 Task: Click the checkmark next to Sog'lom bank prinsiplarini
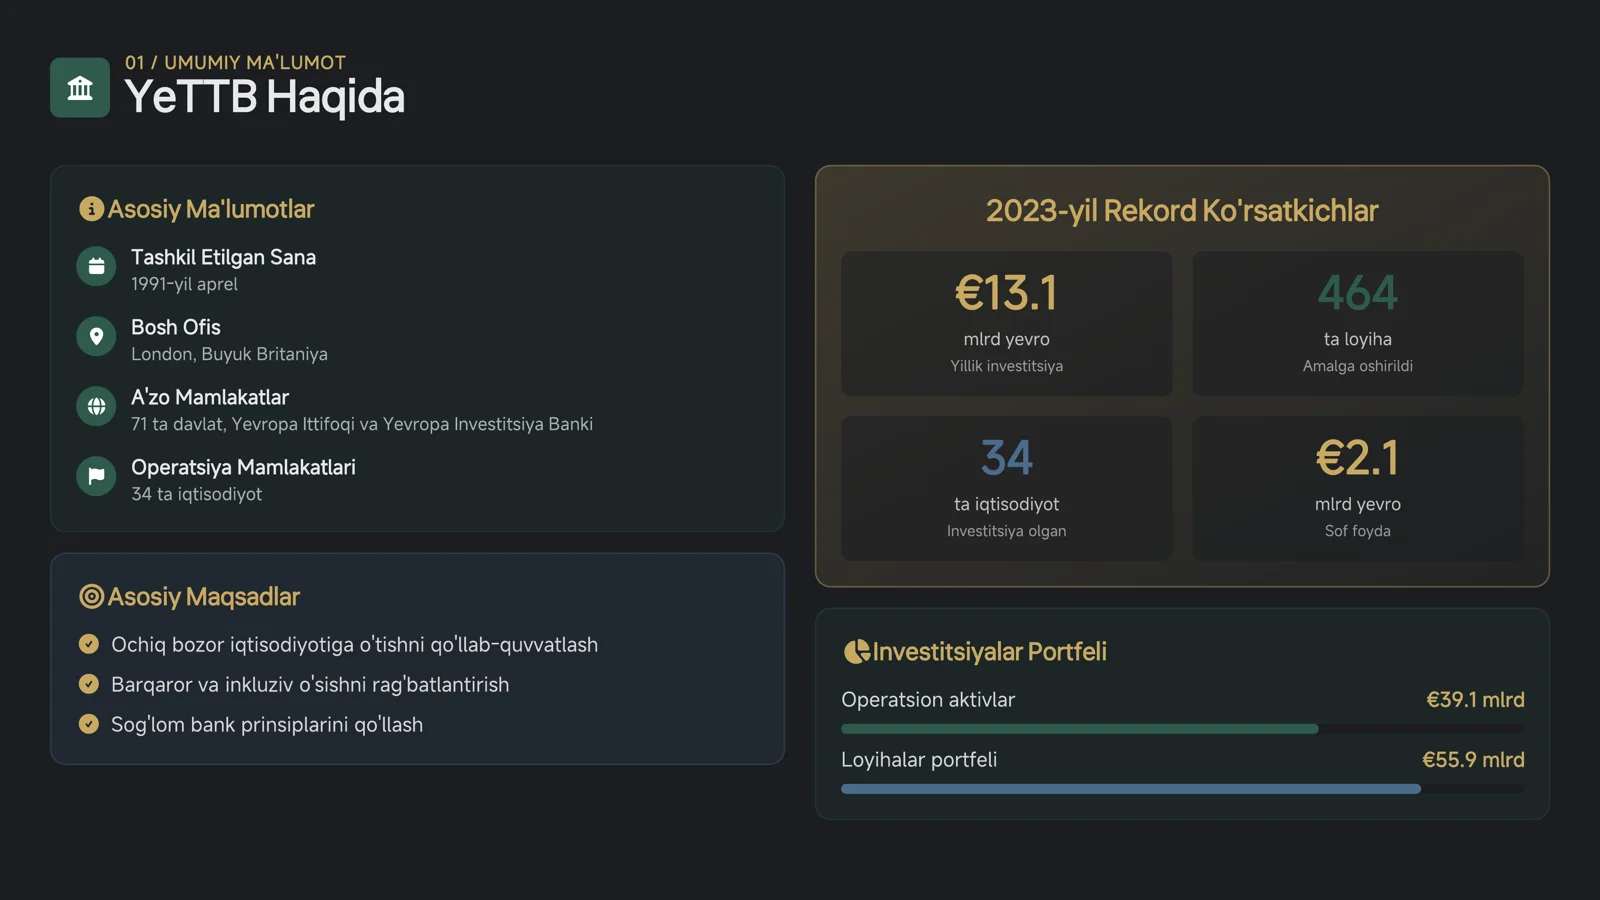(x=89, y=724)
